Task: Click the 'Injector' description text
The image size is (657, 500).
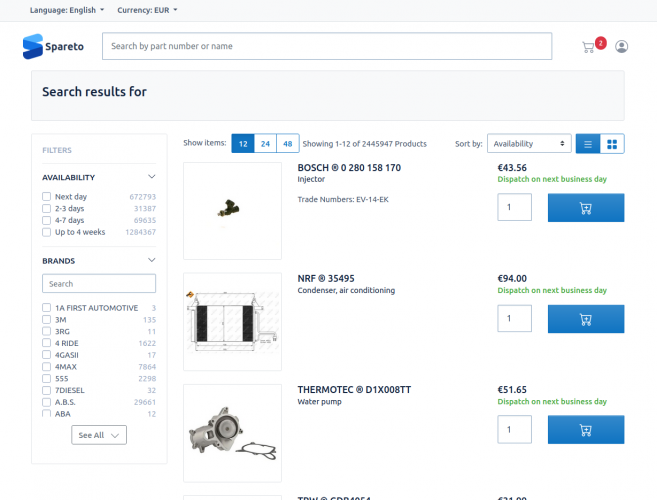Action: coord(311,179)
